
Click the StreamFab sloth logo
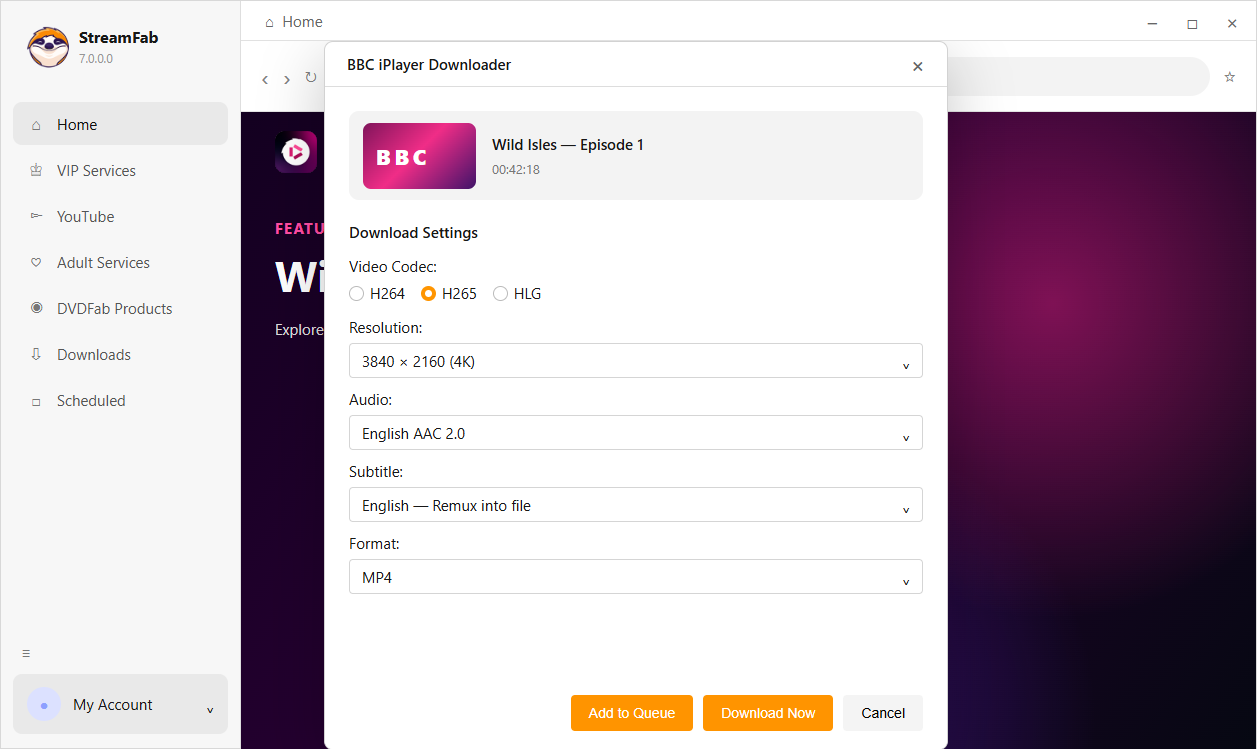pos(48,47)
